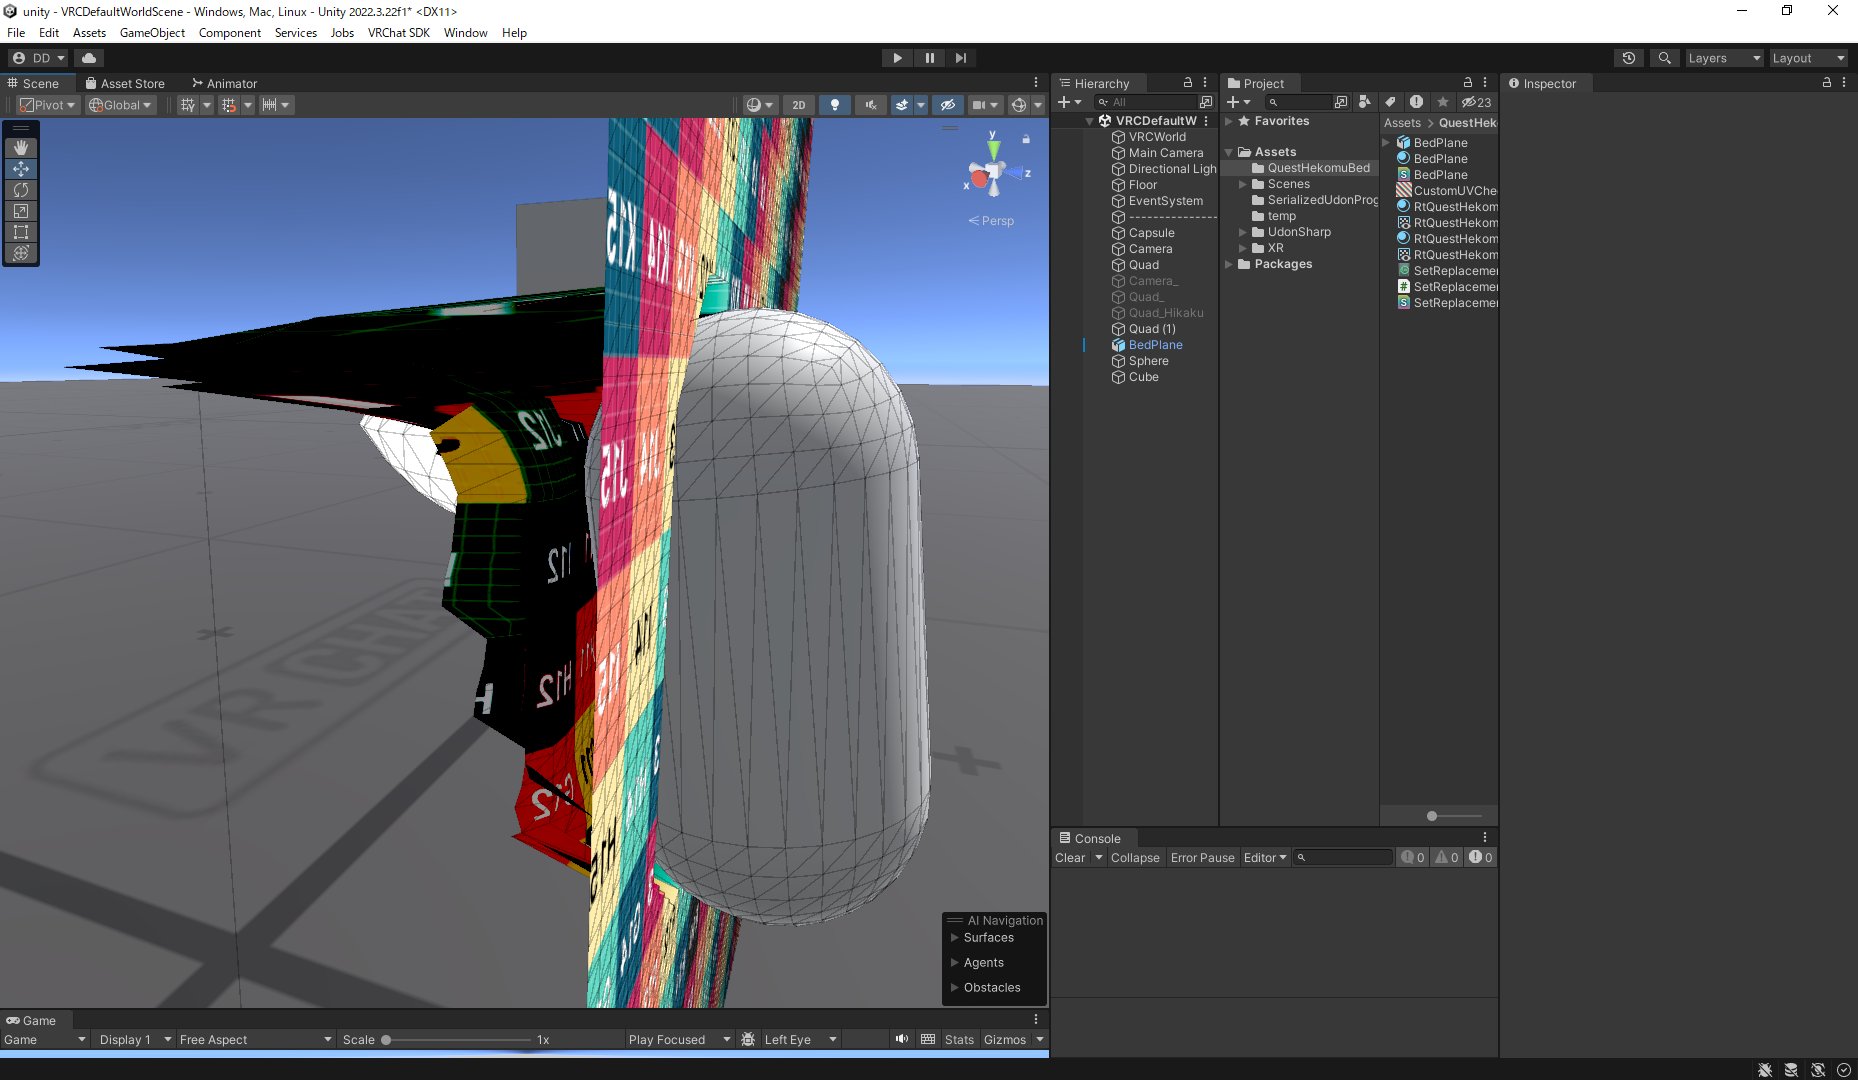Toggle hidden packages visibility (23)
The image size is (1858, 1080).
(1476, 102)
